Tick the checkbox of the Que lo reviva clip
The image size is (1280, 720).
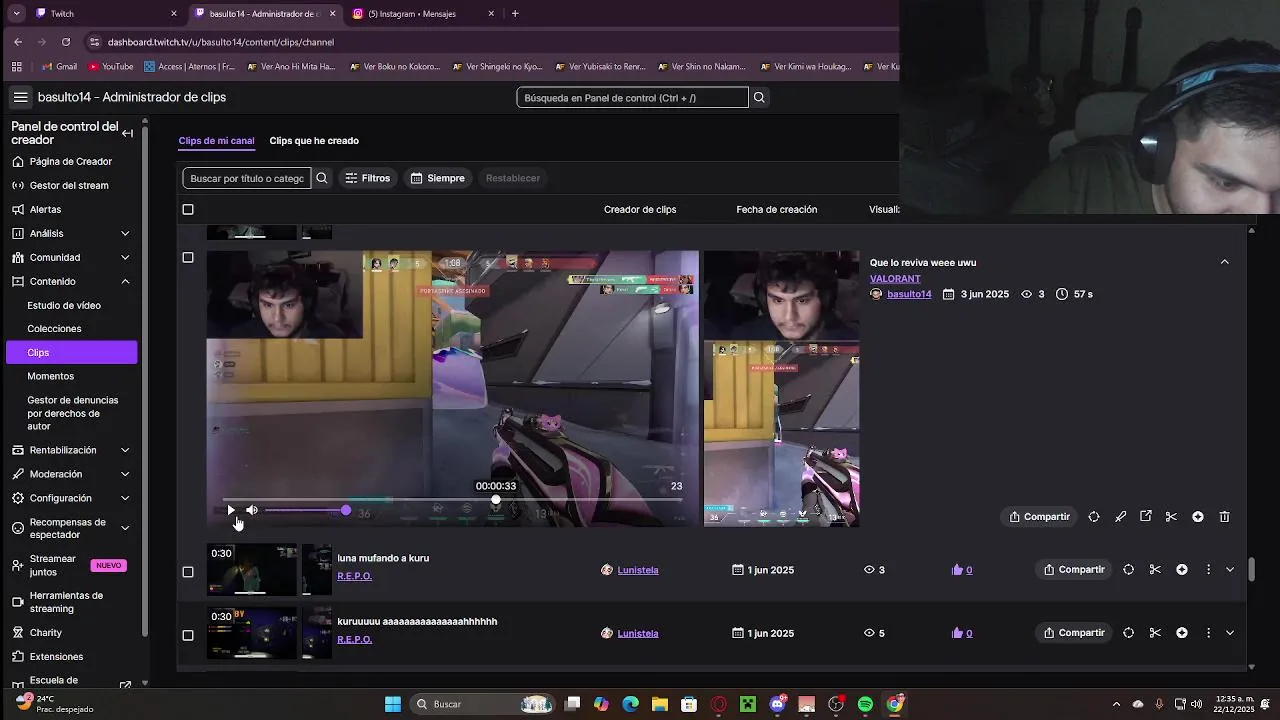[x=188, y=258]
